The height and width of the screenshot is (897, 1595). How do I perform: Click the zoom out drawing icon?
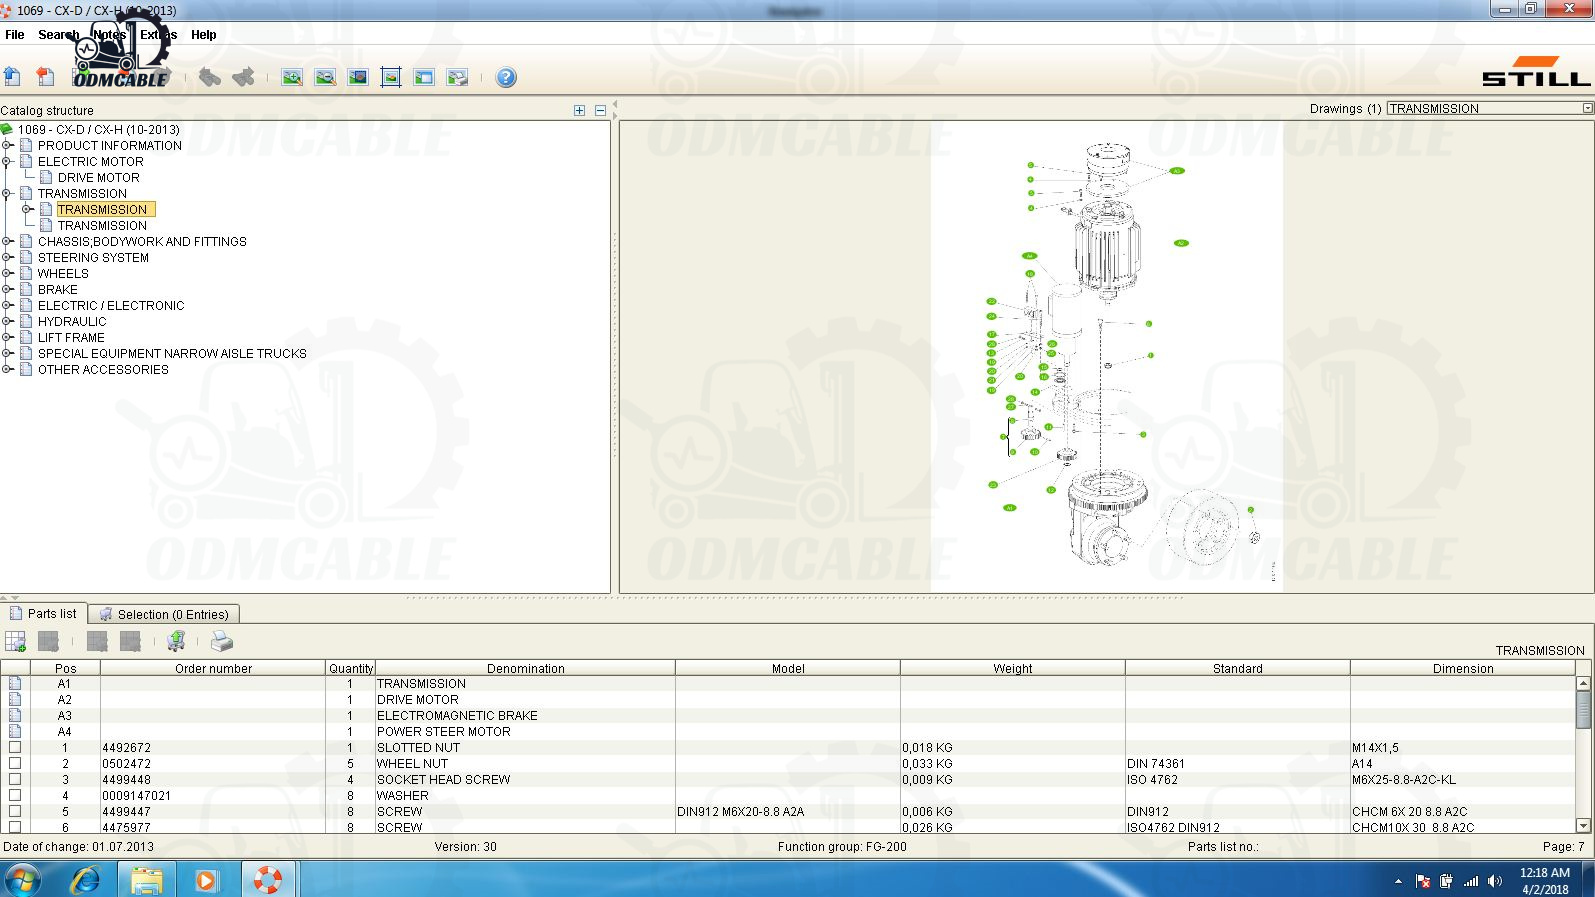(x=325, y=77)
